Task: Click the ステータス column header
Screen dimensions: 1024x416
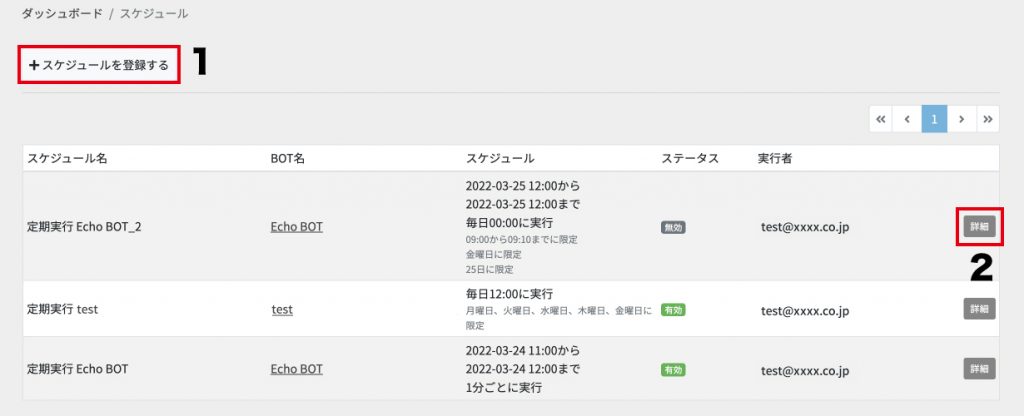Action: tap(690, 158)
